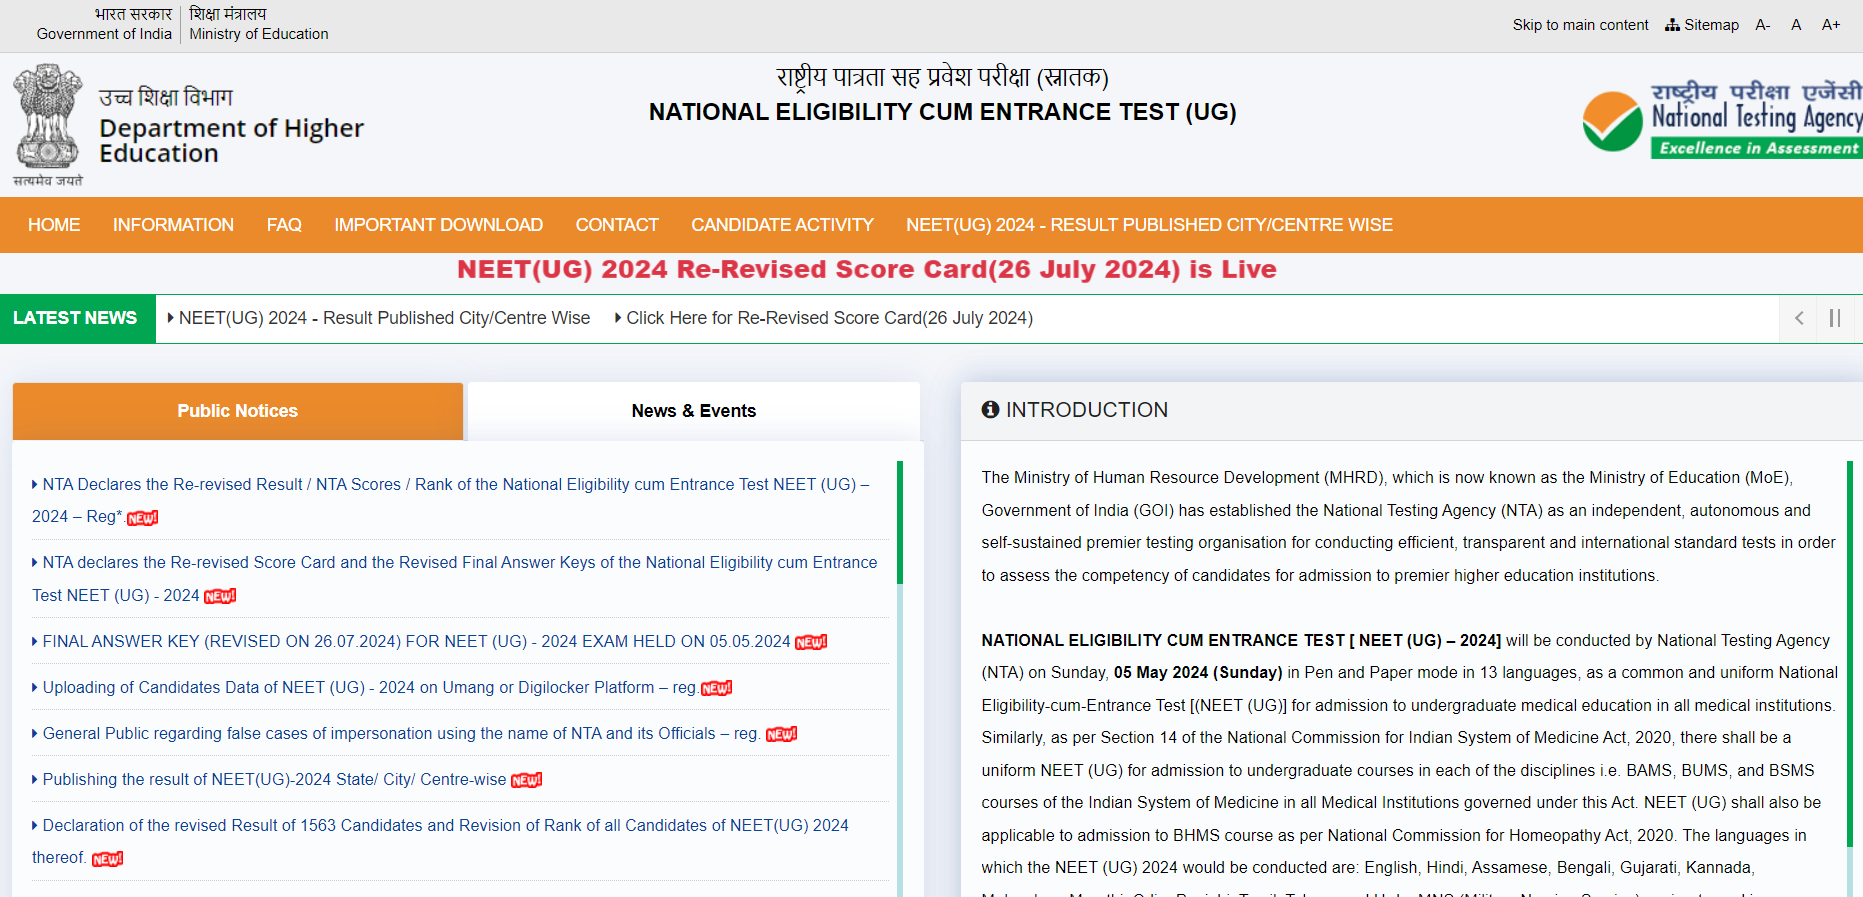Click the LATEST NEWS label

click(x=75, y=318)
